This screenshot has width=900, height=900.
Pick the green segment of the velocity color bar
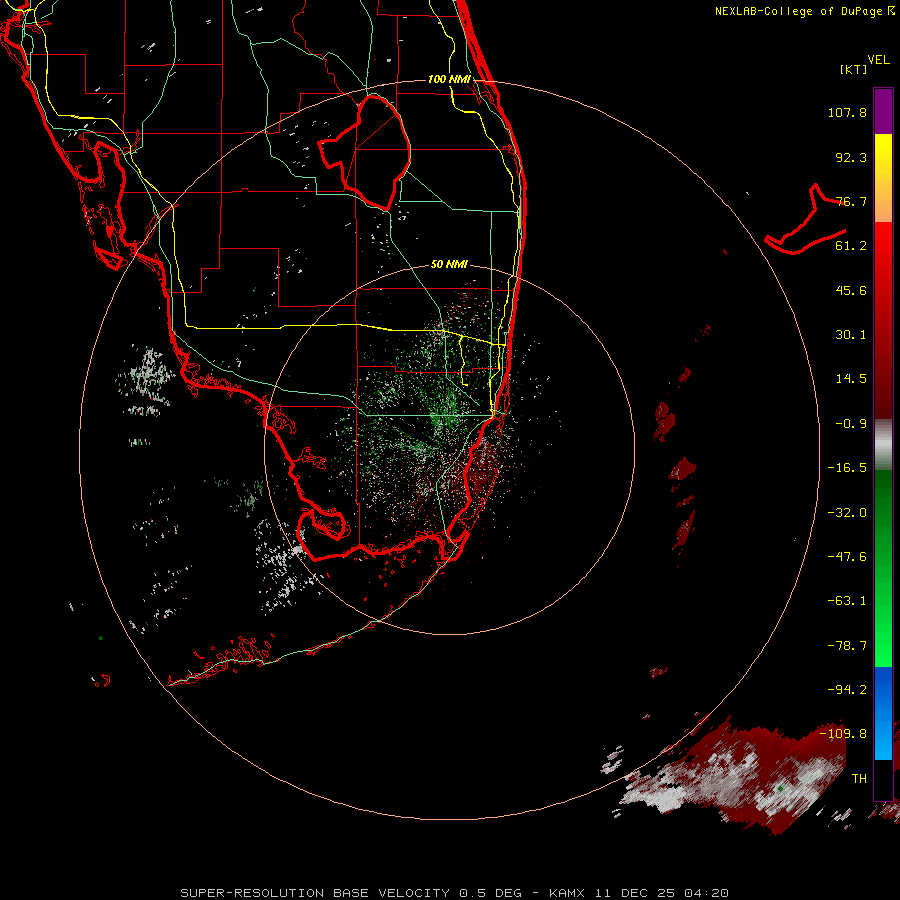point(883,568)
